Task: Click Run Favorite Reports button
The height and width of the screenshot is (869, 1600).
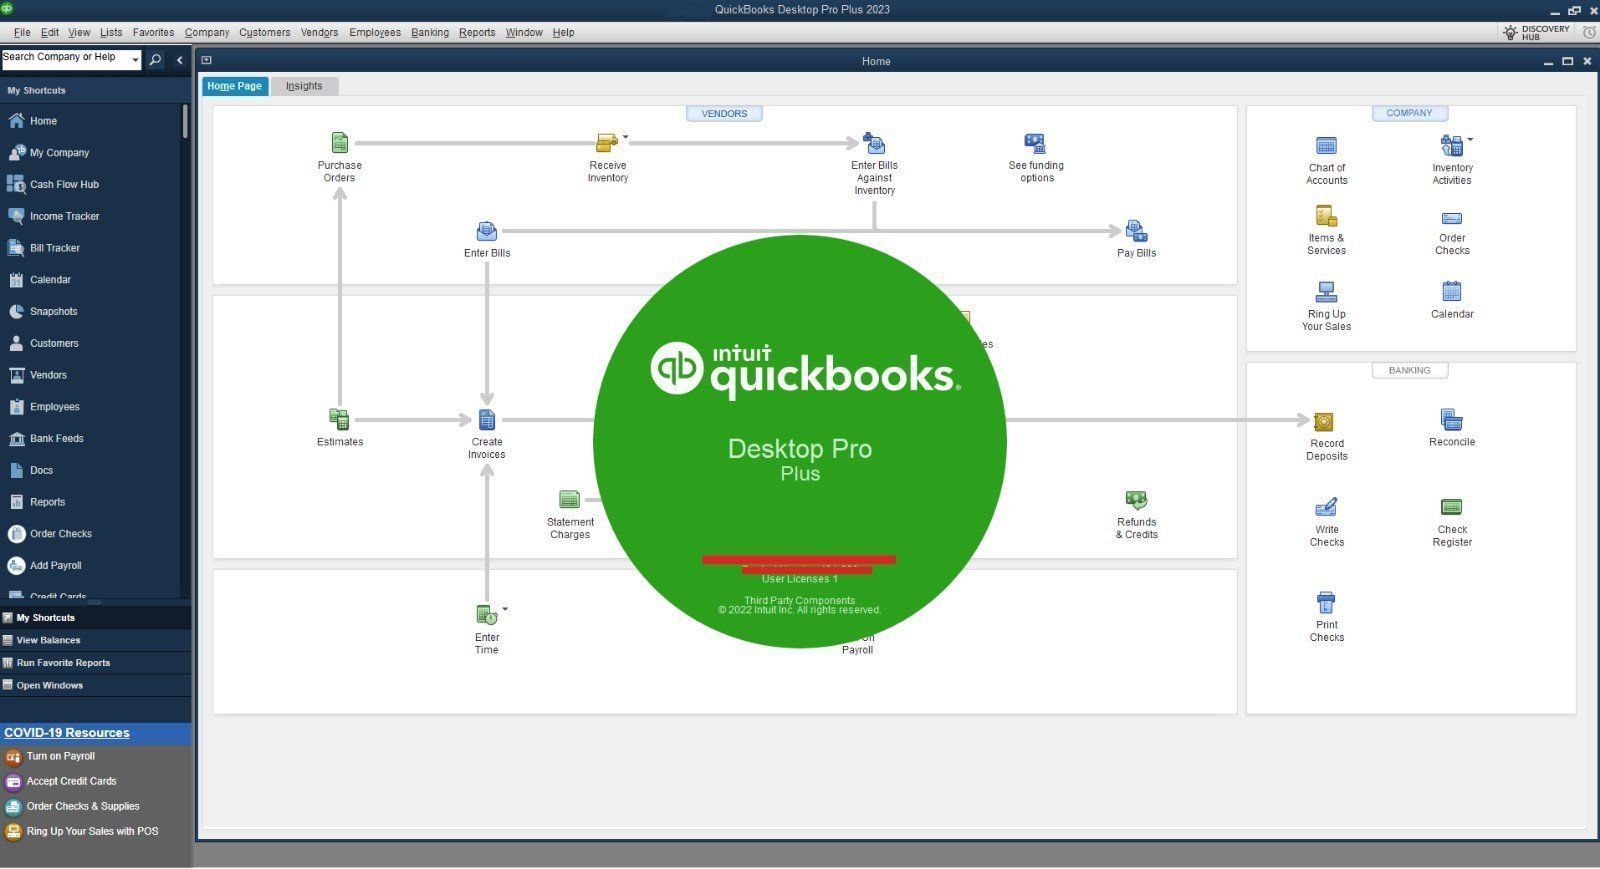Action: pos(95,663)
